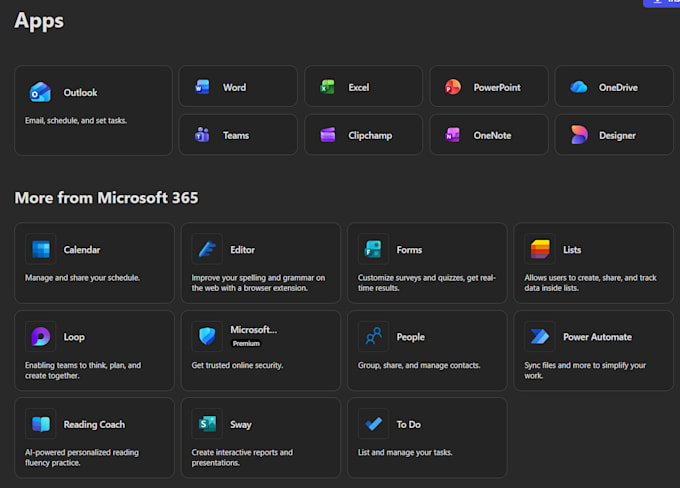This screenshot has height=488, width=680.
Task: Click the Calendar title text
Action: [x=82, y=250]
